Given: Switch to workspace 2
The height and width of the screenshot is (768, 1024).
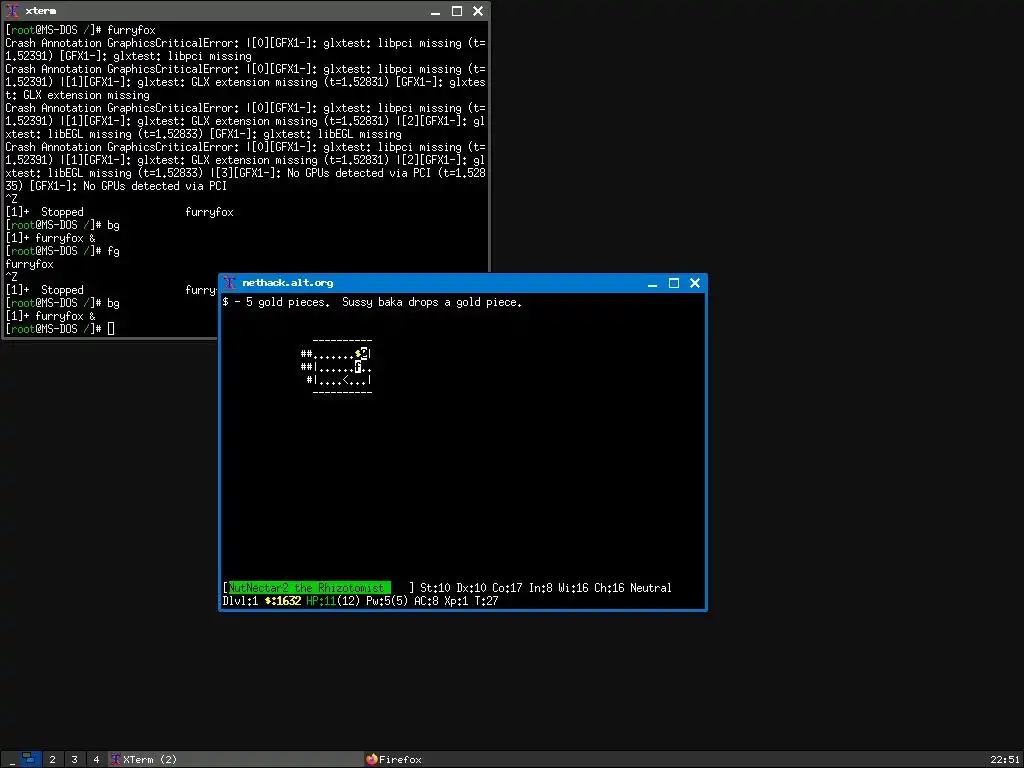Looking at the screenshot, I should point(52,760).
